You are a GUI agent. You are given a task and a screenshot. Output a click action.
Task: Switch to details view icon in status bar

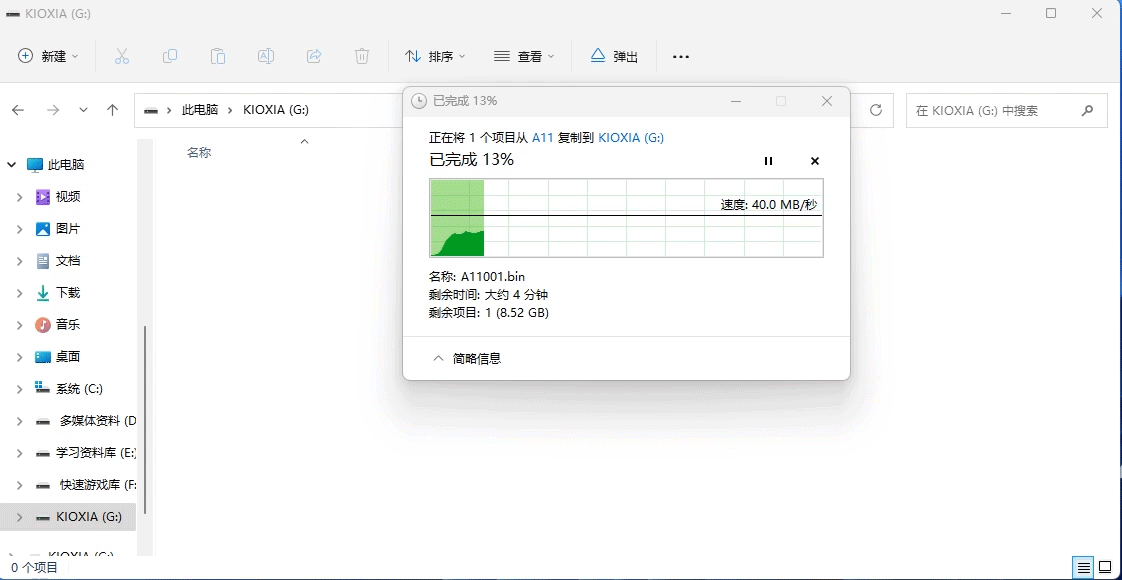point(1085,568)
